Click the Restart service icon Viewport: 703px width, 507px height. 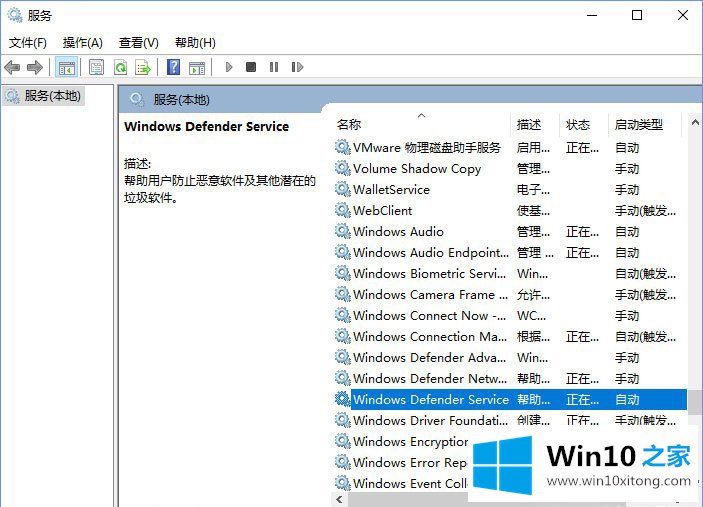(x=297, y=67)
